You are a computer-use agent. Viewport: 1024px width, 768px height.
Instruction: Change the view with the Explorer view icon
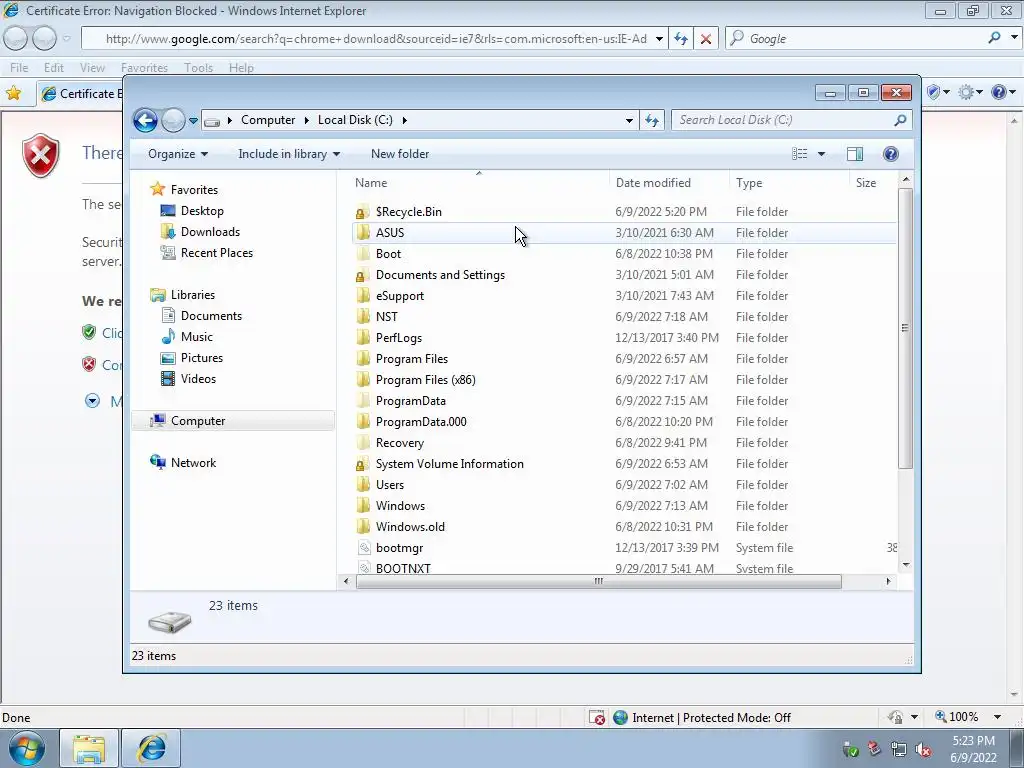[x=799, y=153]
